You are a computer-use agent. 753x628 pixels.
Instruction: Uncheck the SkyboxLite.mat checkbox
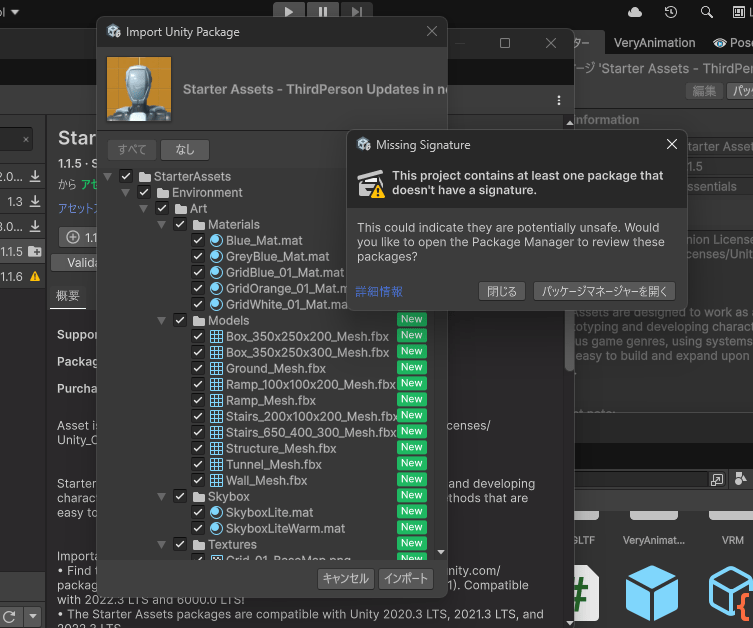pos(198,513)
